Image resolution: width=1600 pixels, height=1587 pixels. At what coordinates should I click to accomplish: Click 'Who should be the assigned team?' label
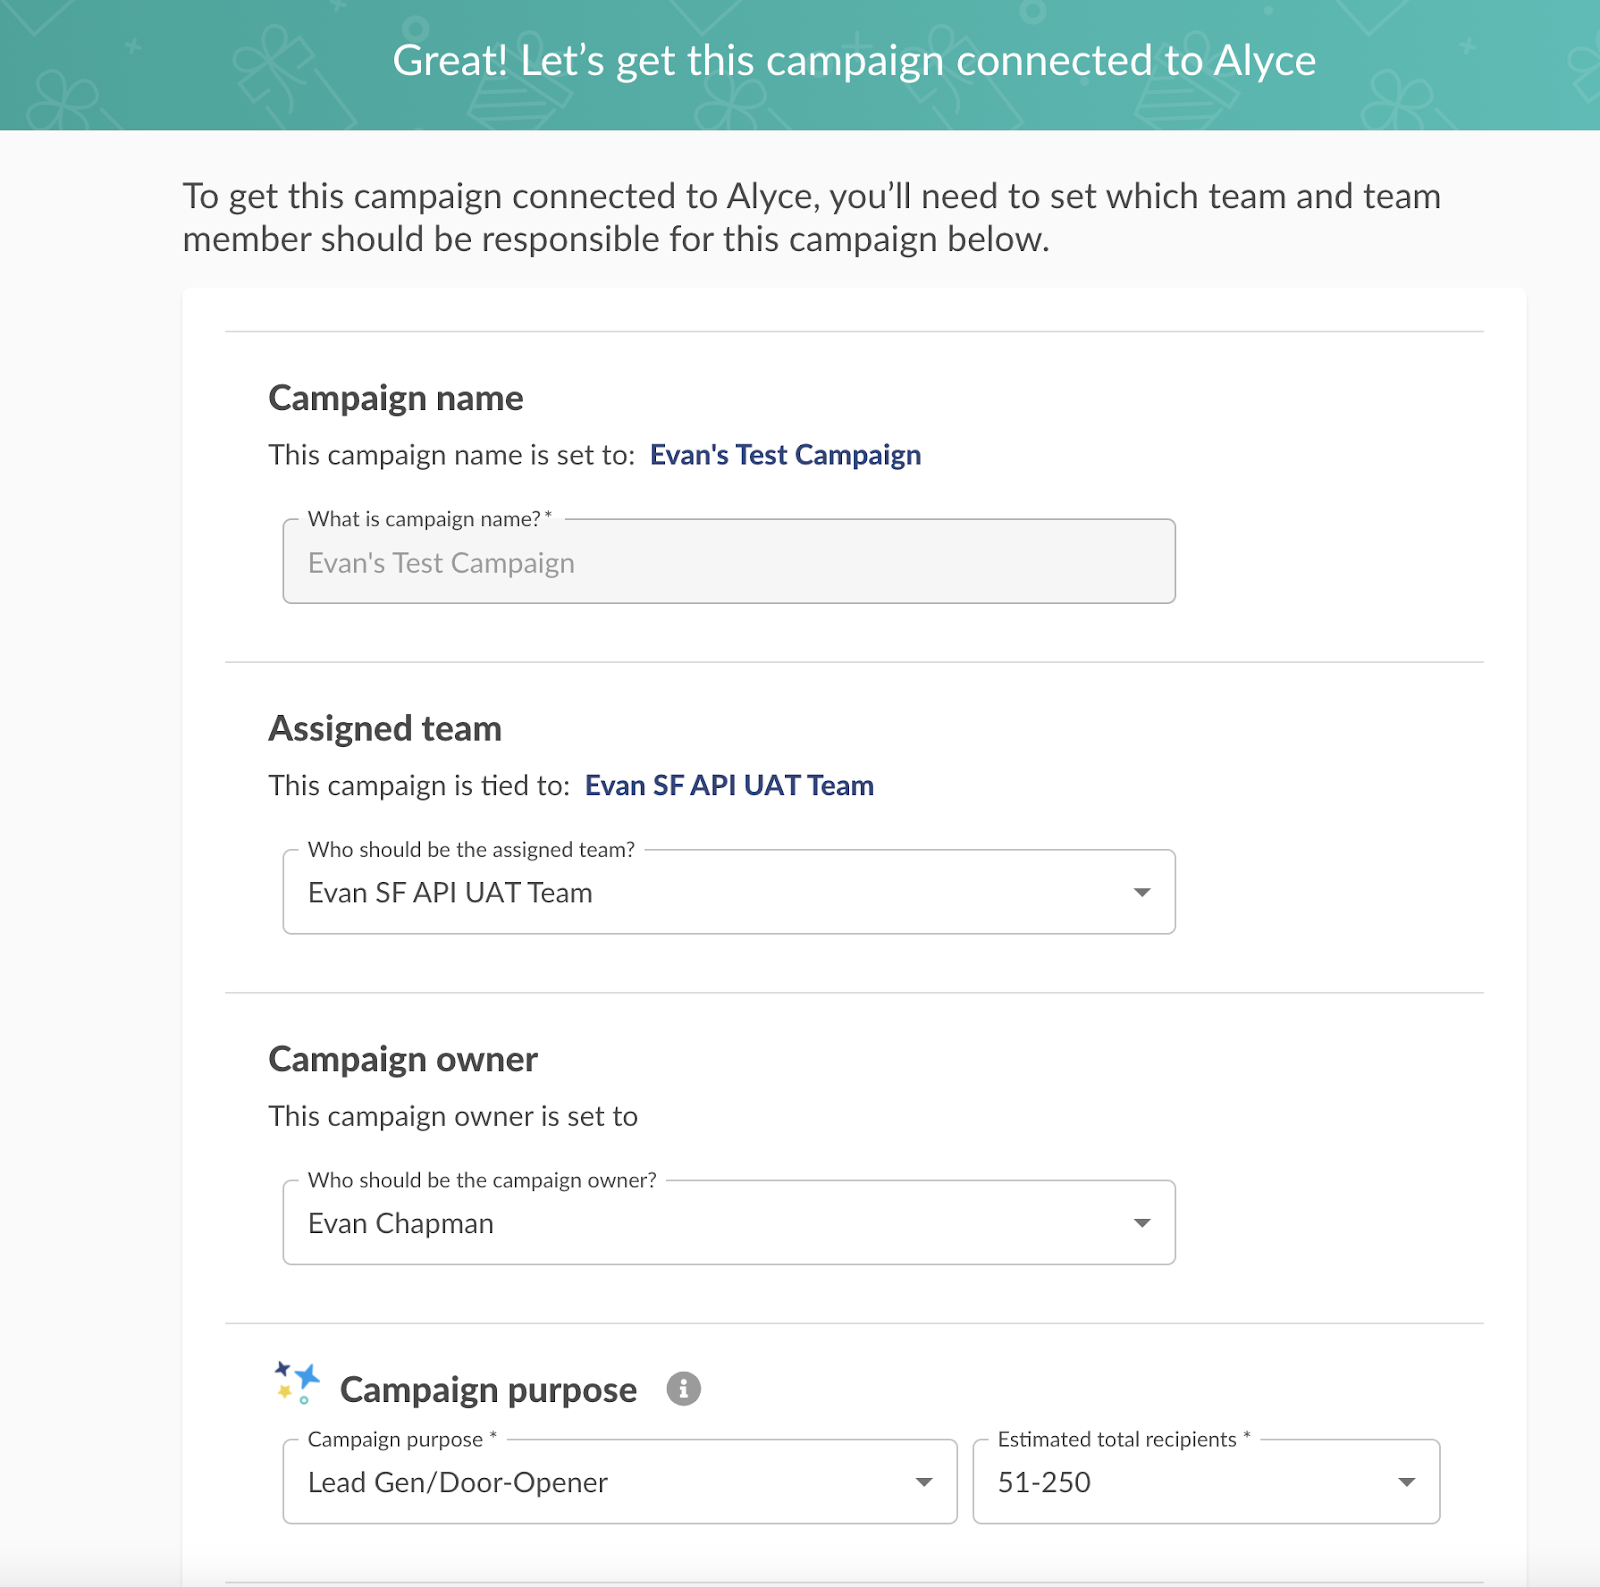pyautogui.click(x=471, y=850)
